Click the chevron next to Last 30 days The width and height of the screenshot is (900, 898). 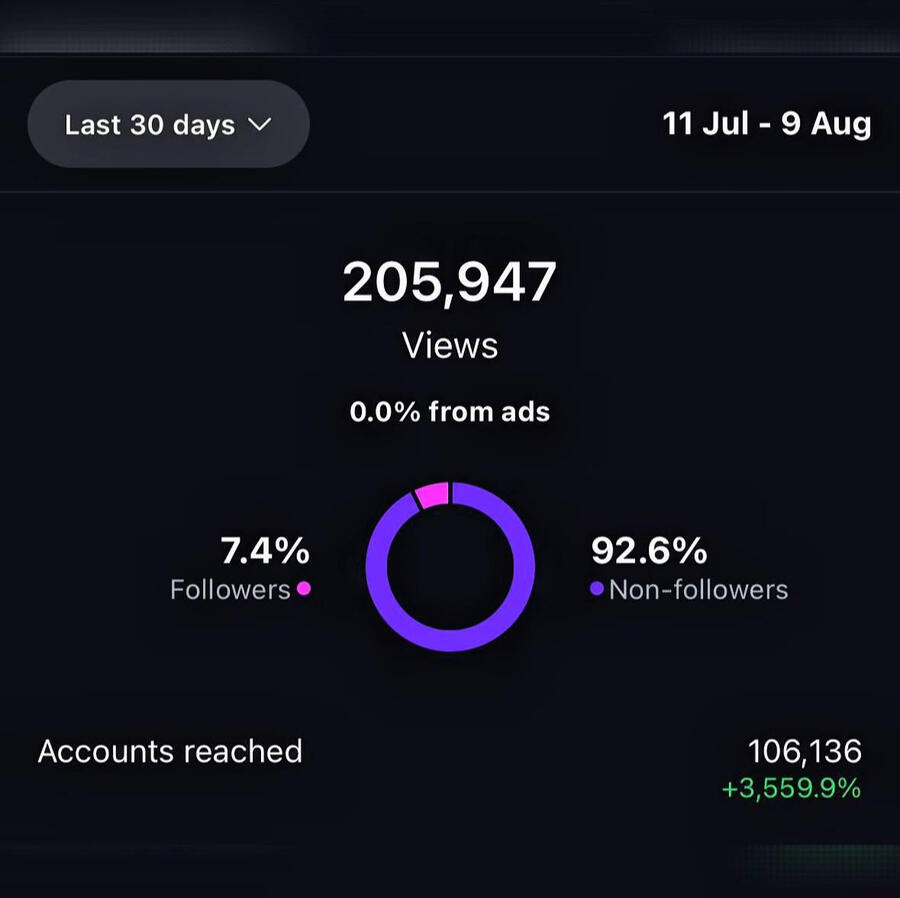click(x=261, y=126)
